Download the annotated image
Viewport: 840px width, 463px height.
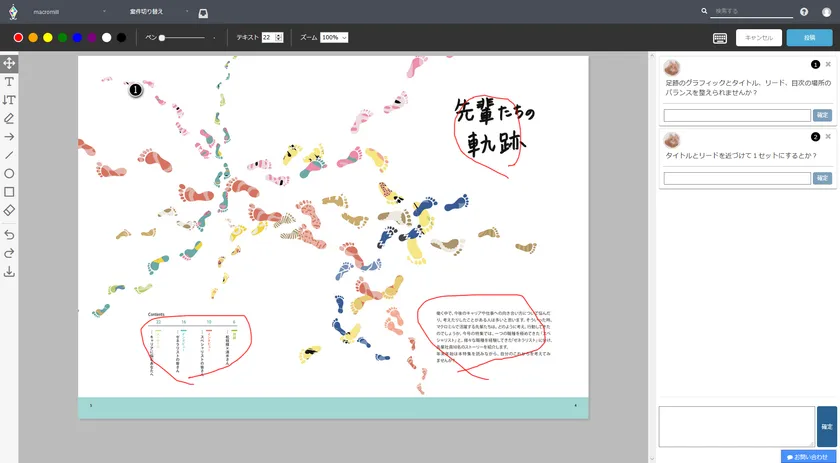pos(9,272)
